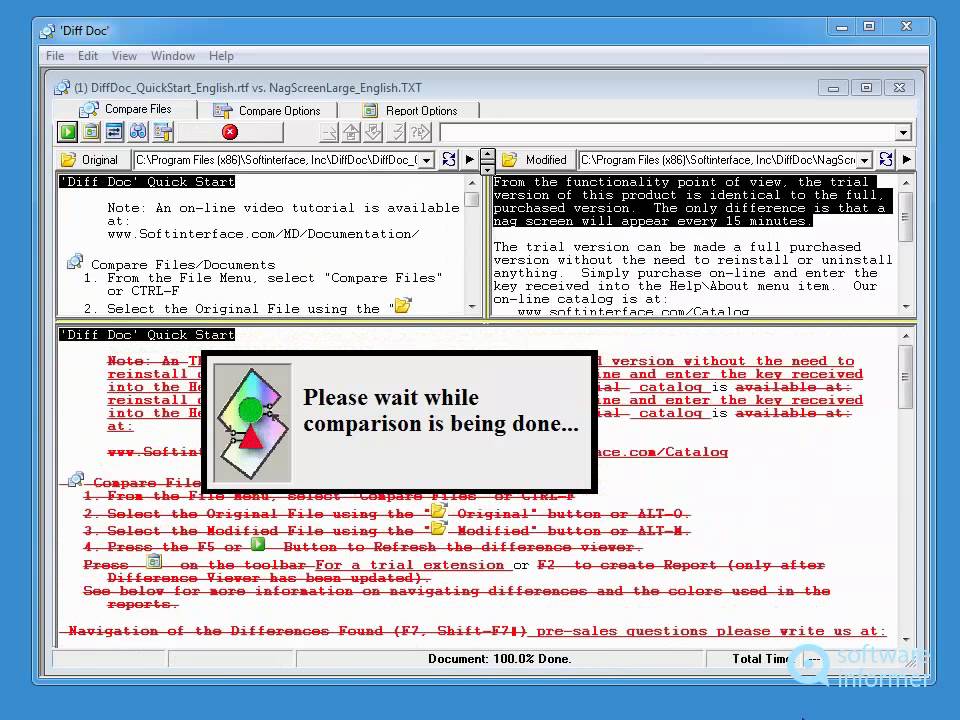Click the splitter up arrow between panes

(487, 154)
